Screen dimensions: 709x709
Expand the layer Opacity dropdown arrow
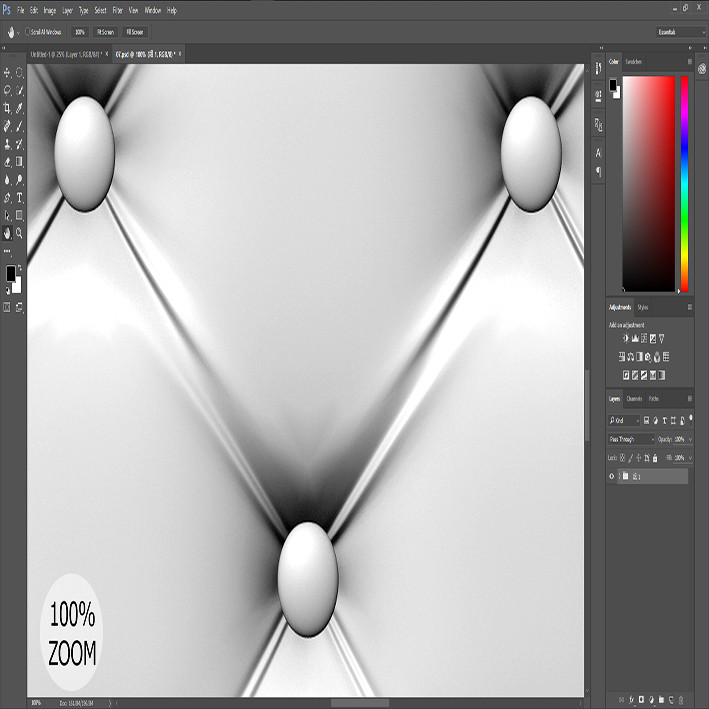(690, 440)
